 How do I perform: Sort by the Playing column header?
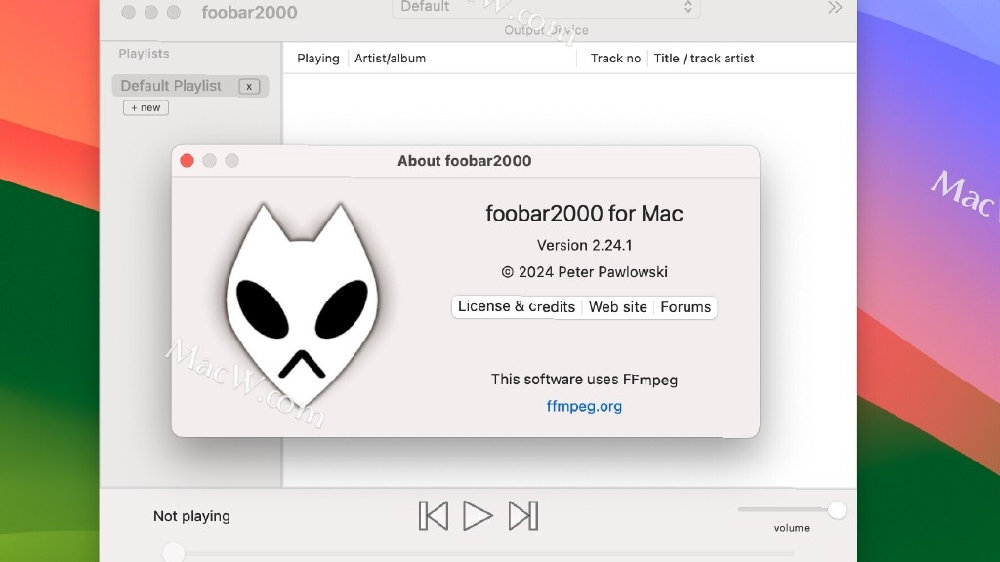318,58
